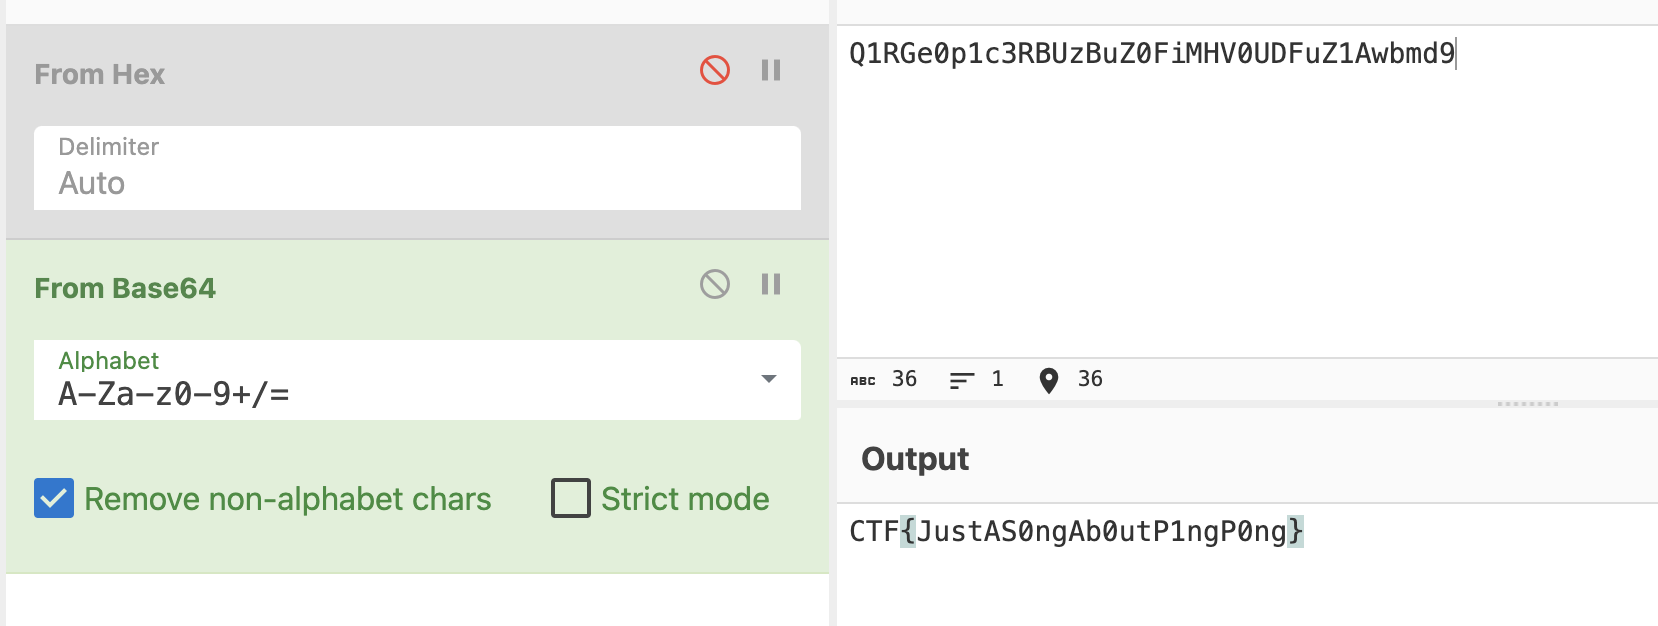
Task: Grab the dotted input/output pane divider
Action: tap(1527, 404)
